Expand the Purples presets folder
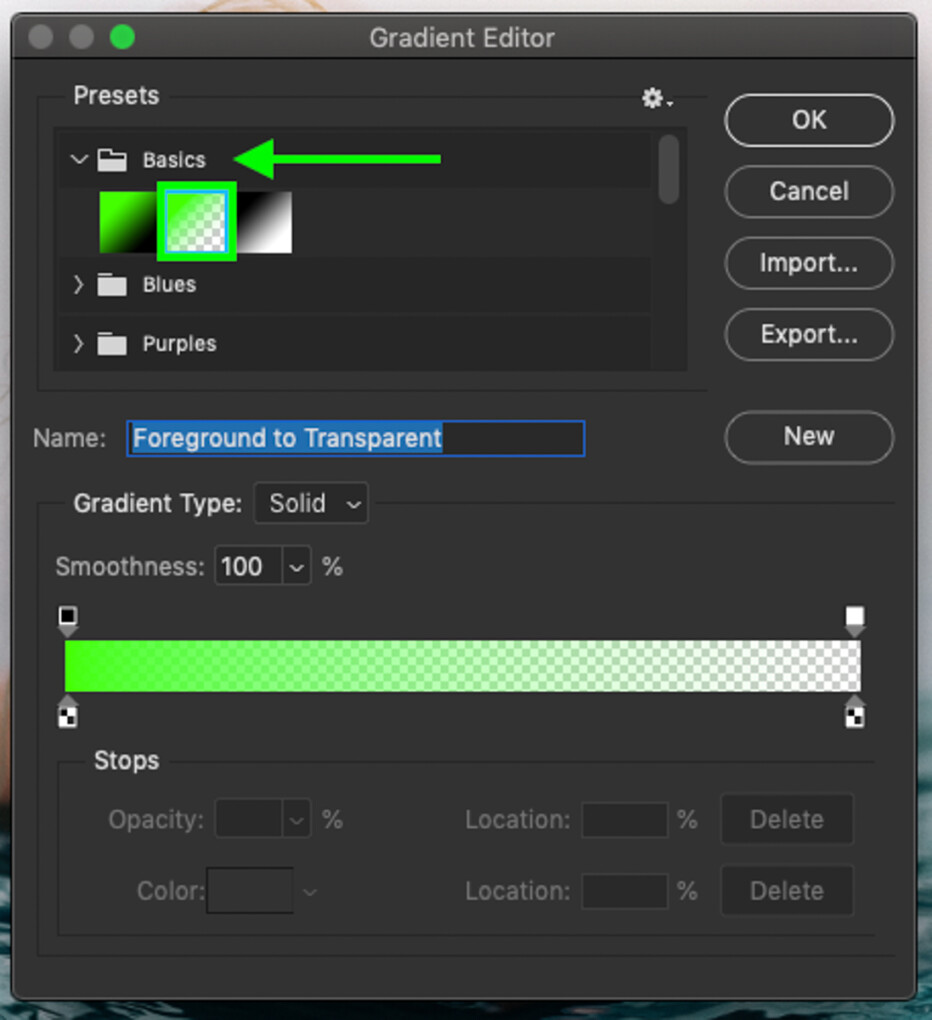 [79, 343]
